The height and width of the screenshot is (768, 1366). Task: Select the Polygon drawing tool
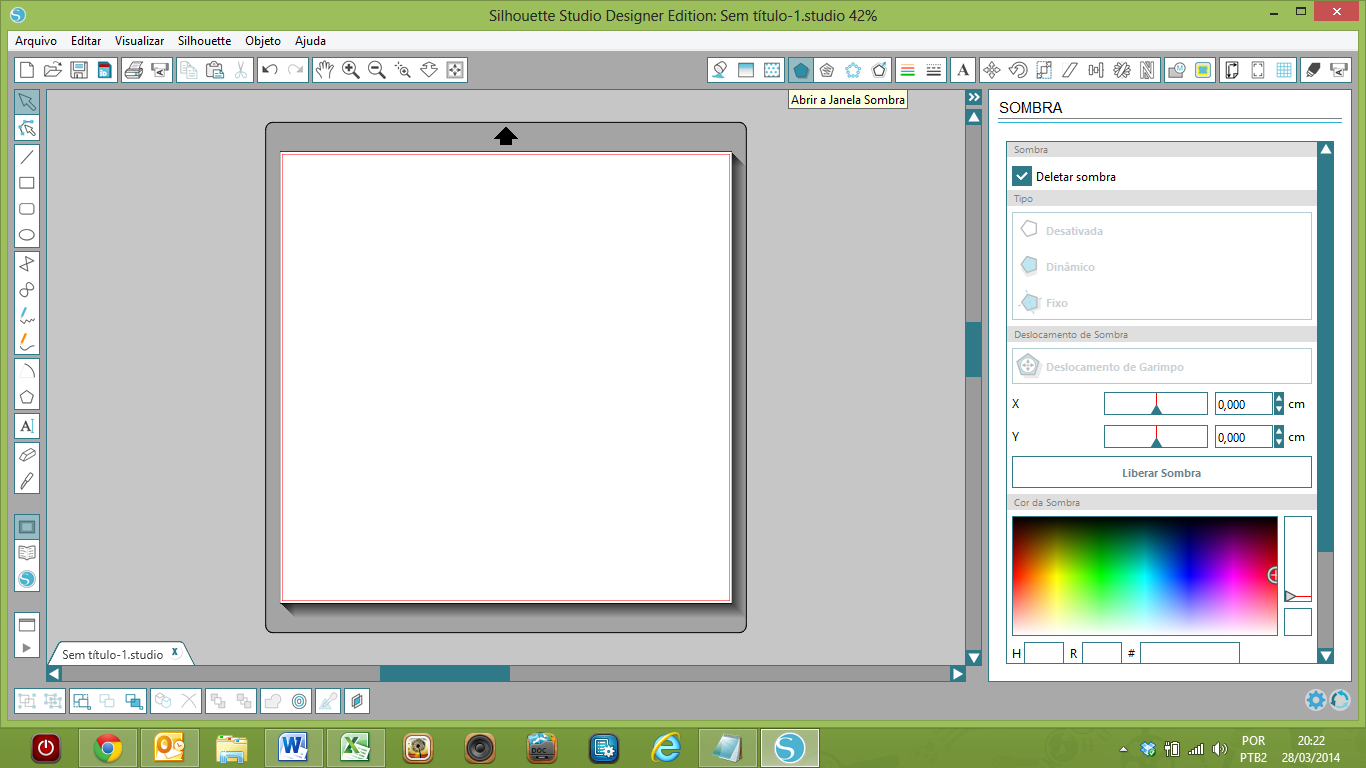pyautogui.click(x=27, y=396)
